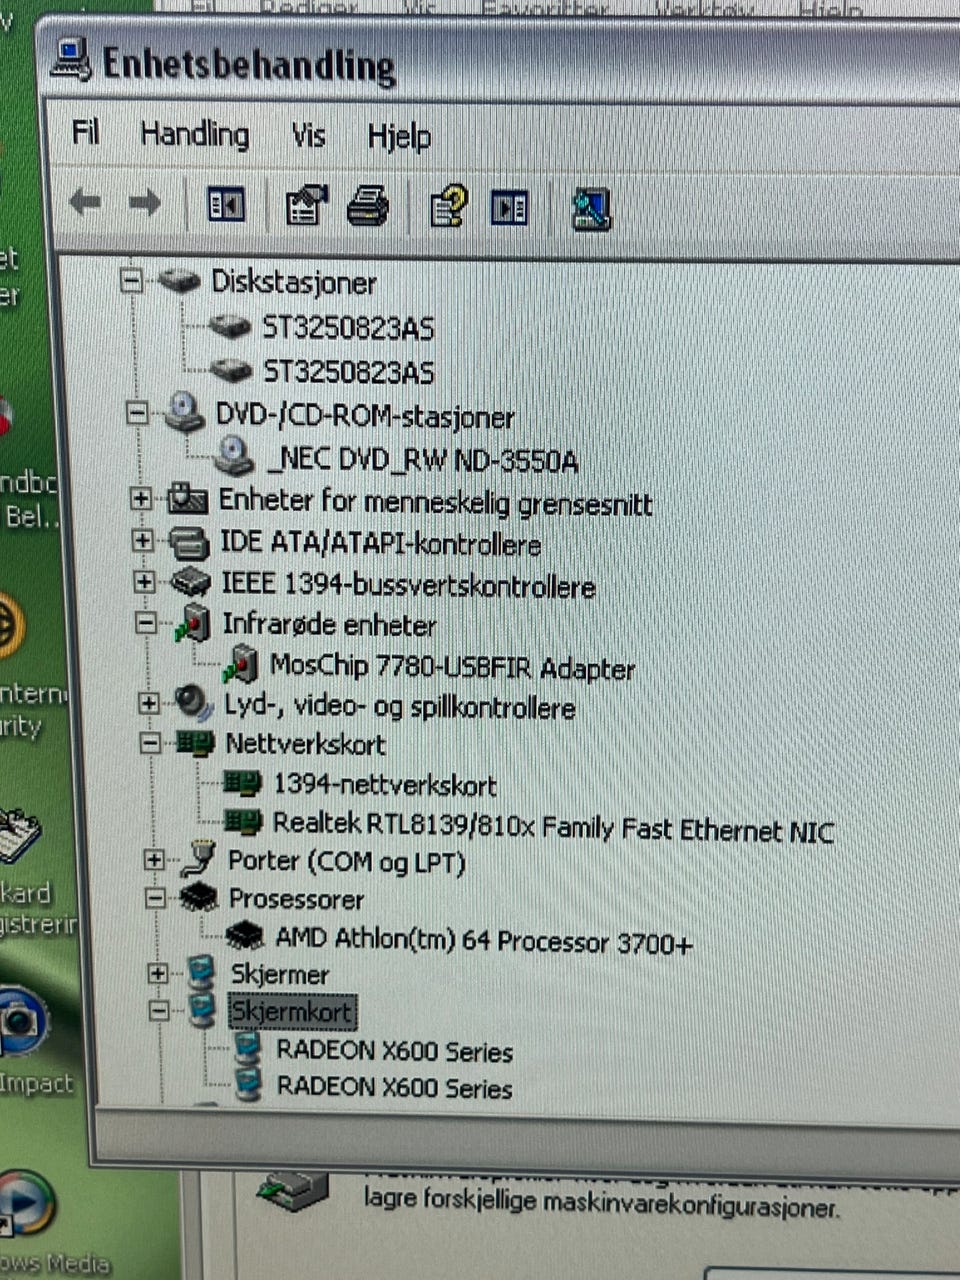Viewport: 960px width, 1280px height.
Task: Collapse the Nettverkskort node
Action: click(151, 743)
